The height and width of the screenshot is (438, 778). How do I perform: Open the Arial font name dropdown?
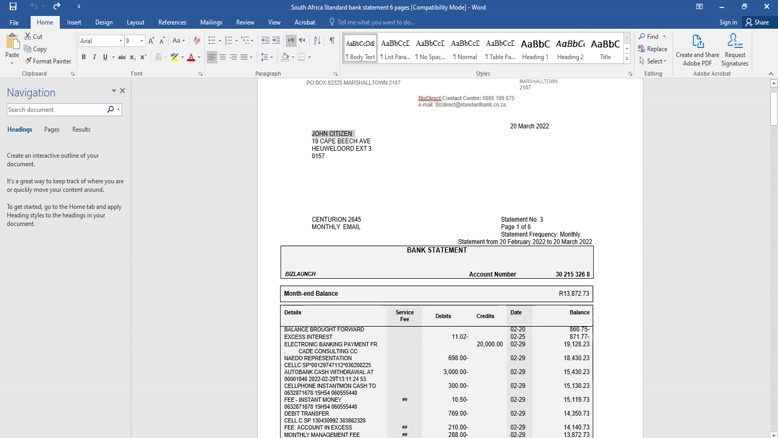119,41
